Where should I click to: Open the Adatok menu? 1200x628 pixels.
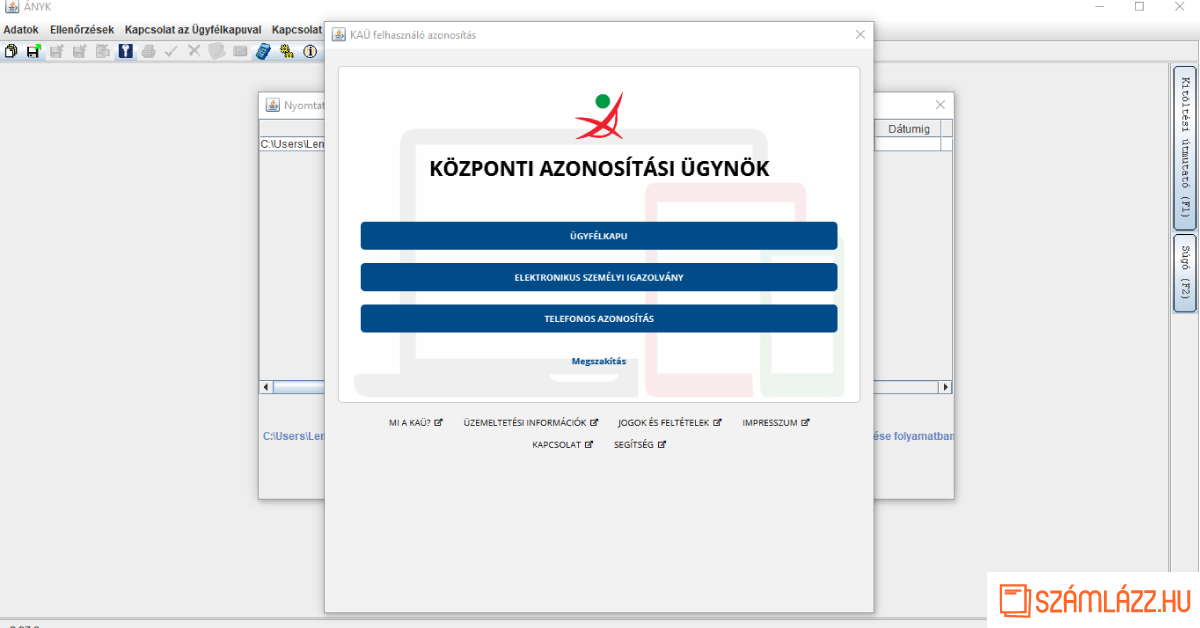coord(21,30)
